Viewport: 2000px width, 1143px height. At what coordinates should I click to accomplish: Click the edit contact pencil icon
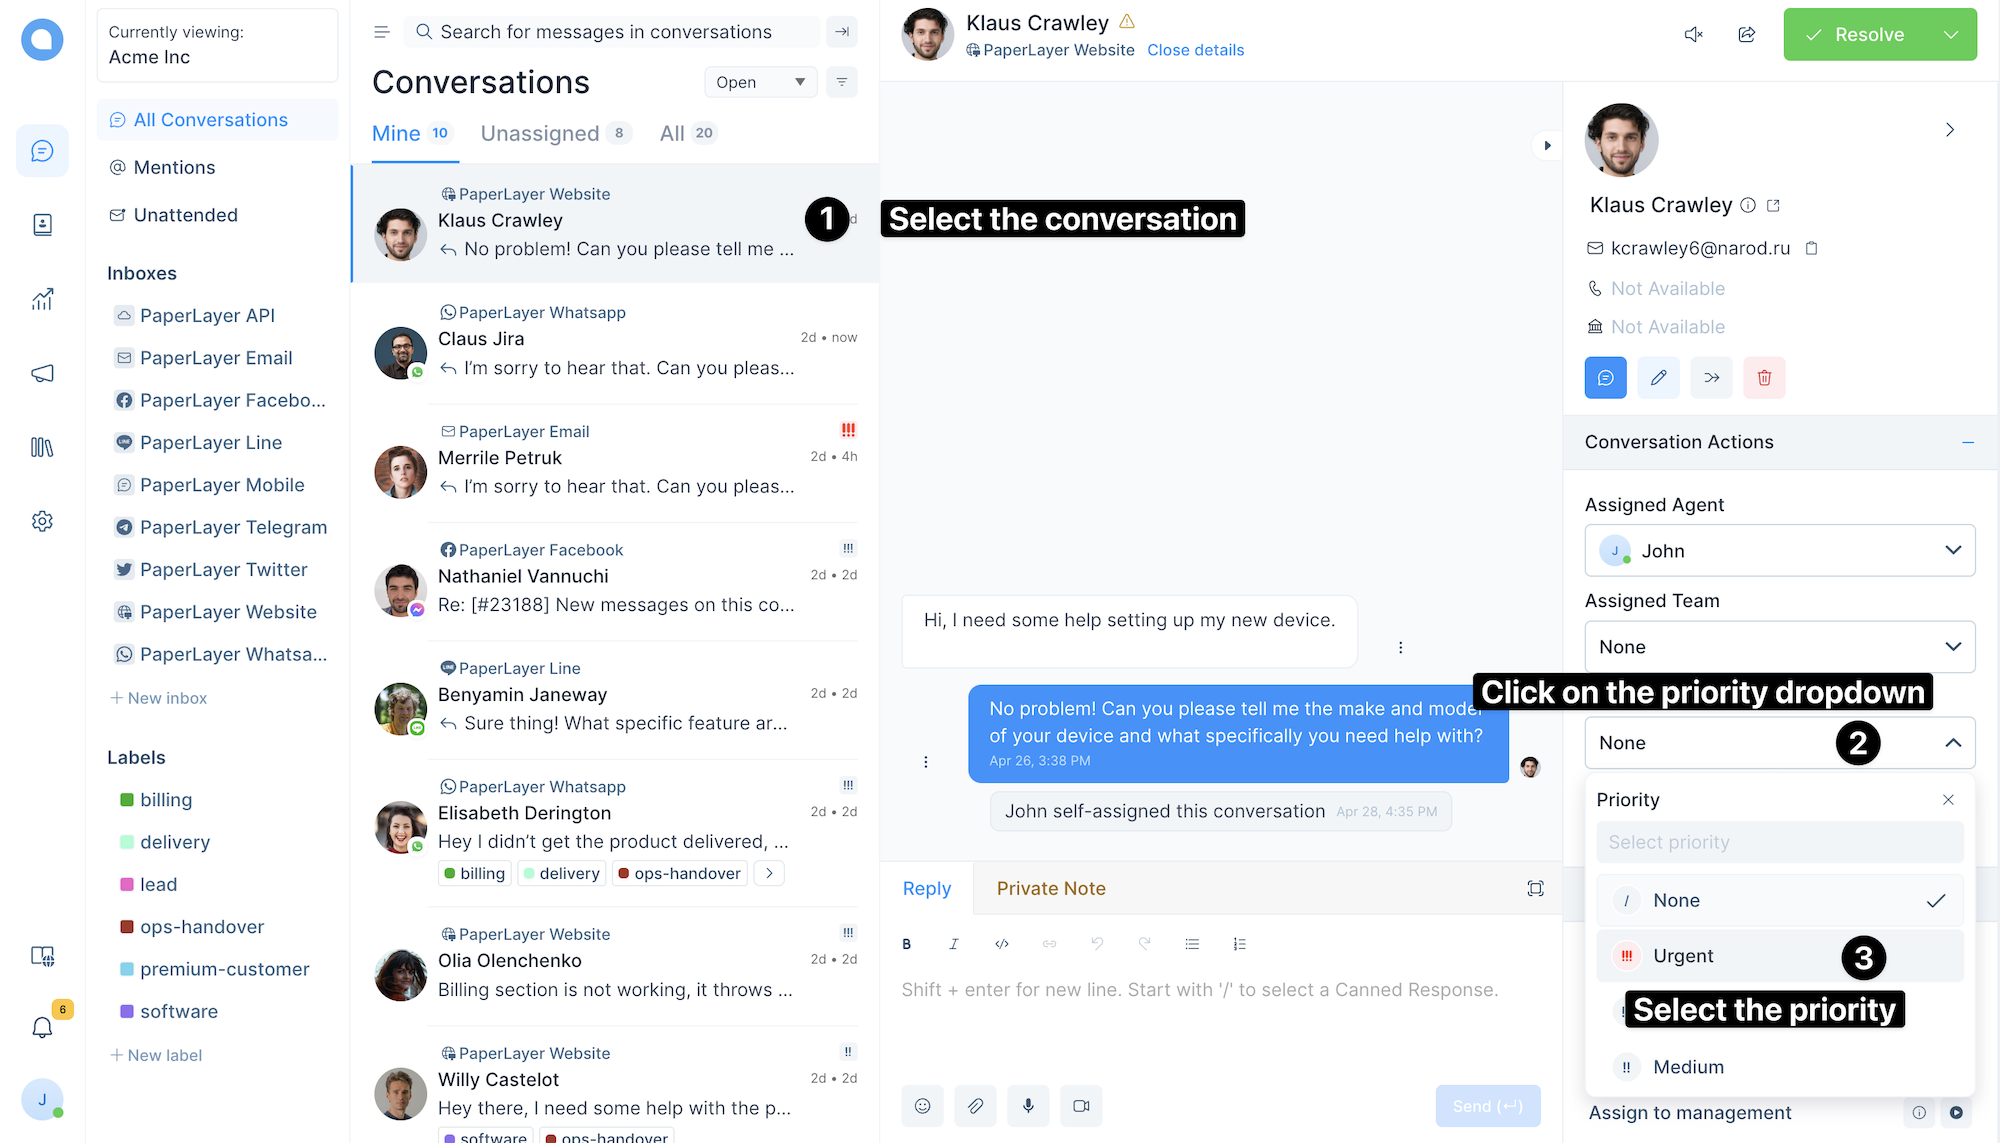[1657, 378]
